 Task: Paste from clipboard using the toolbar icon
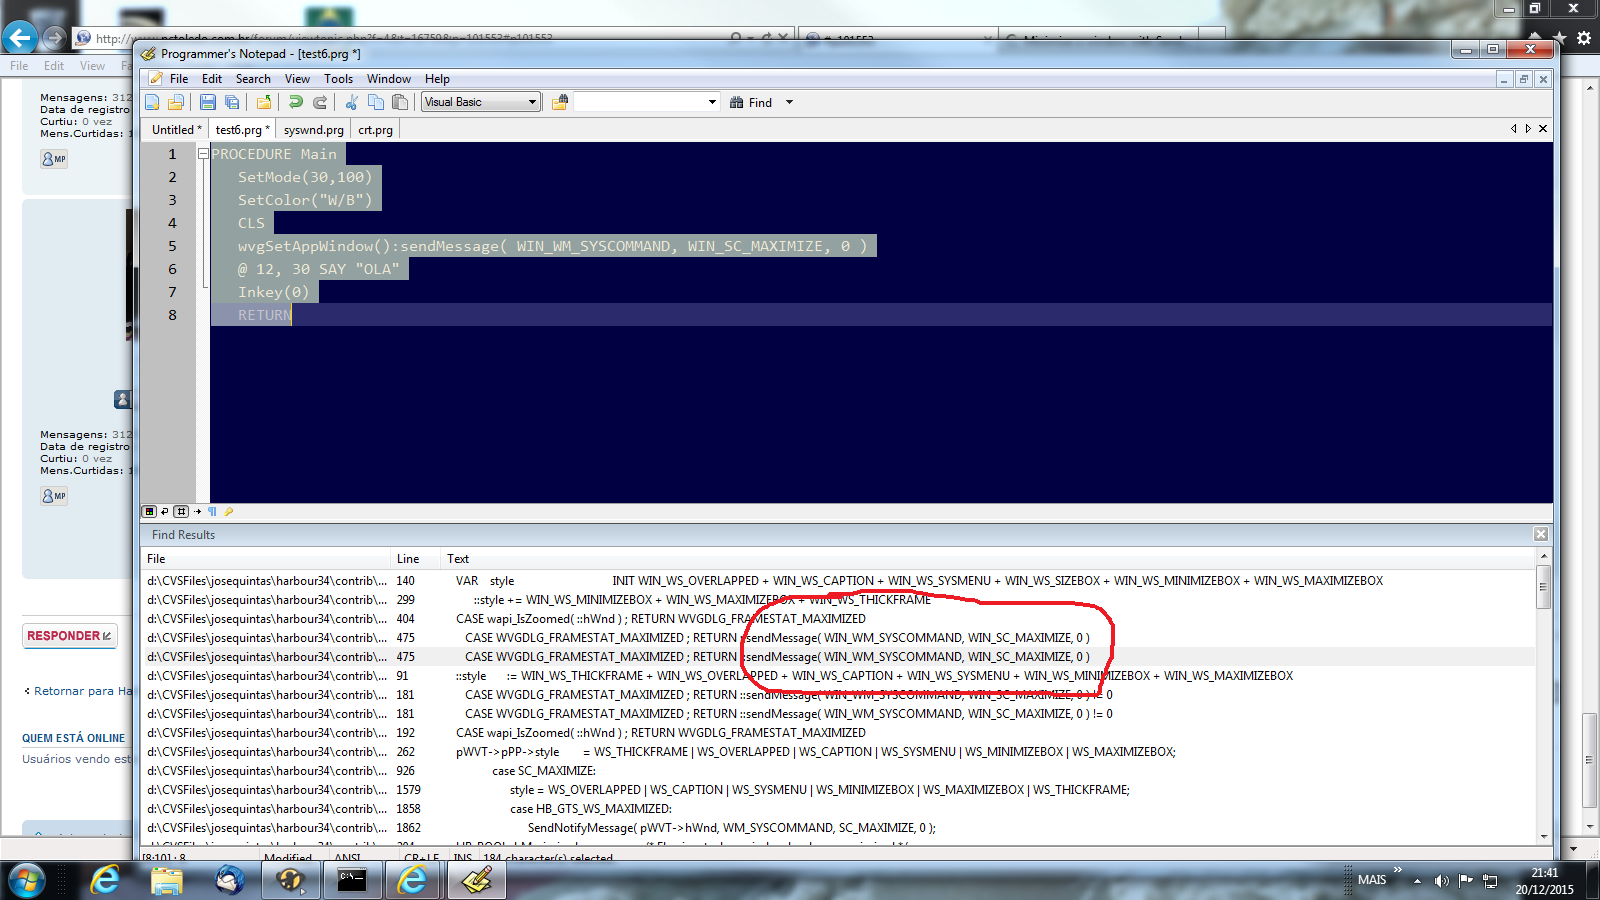pyautogui.click(x=400, y=102)
